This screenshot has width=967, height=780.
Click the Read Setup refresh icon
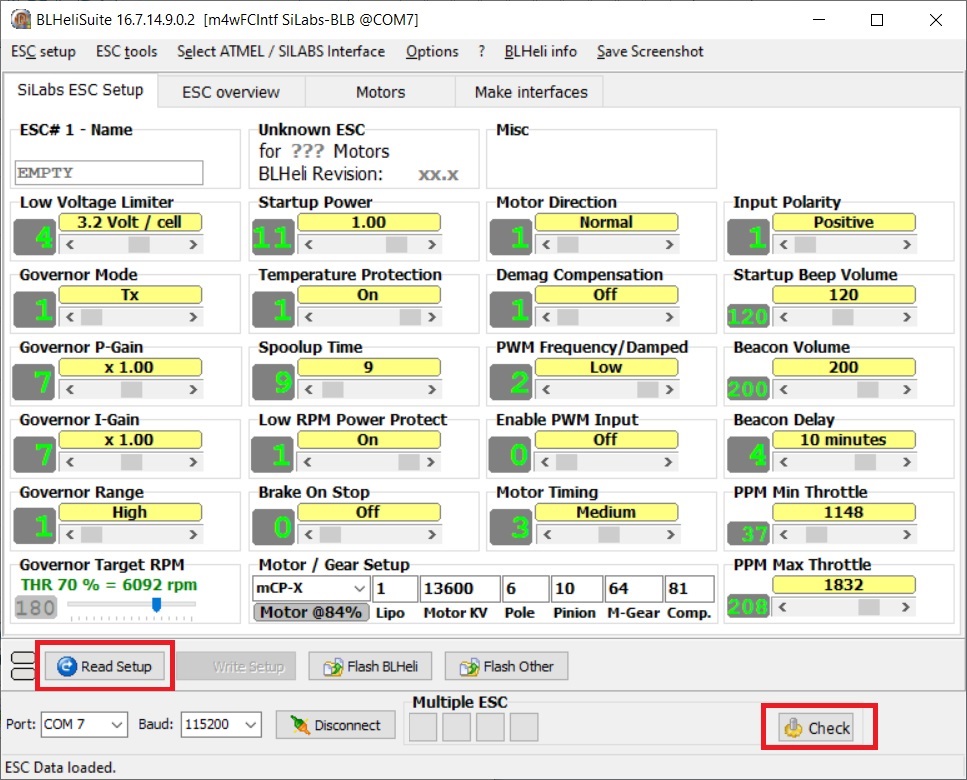(67, 666)
